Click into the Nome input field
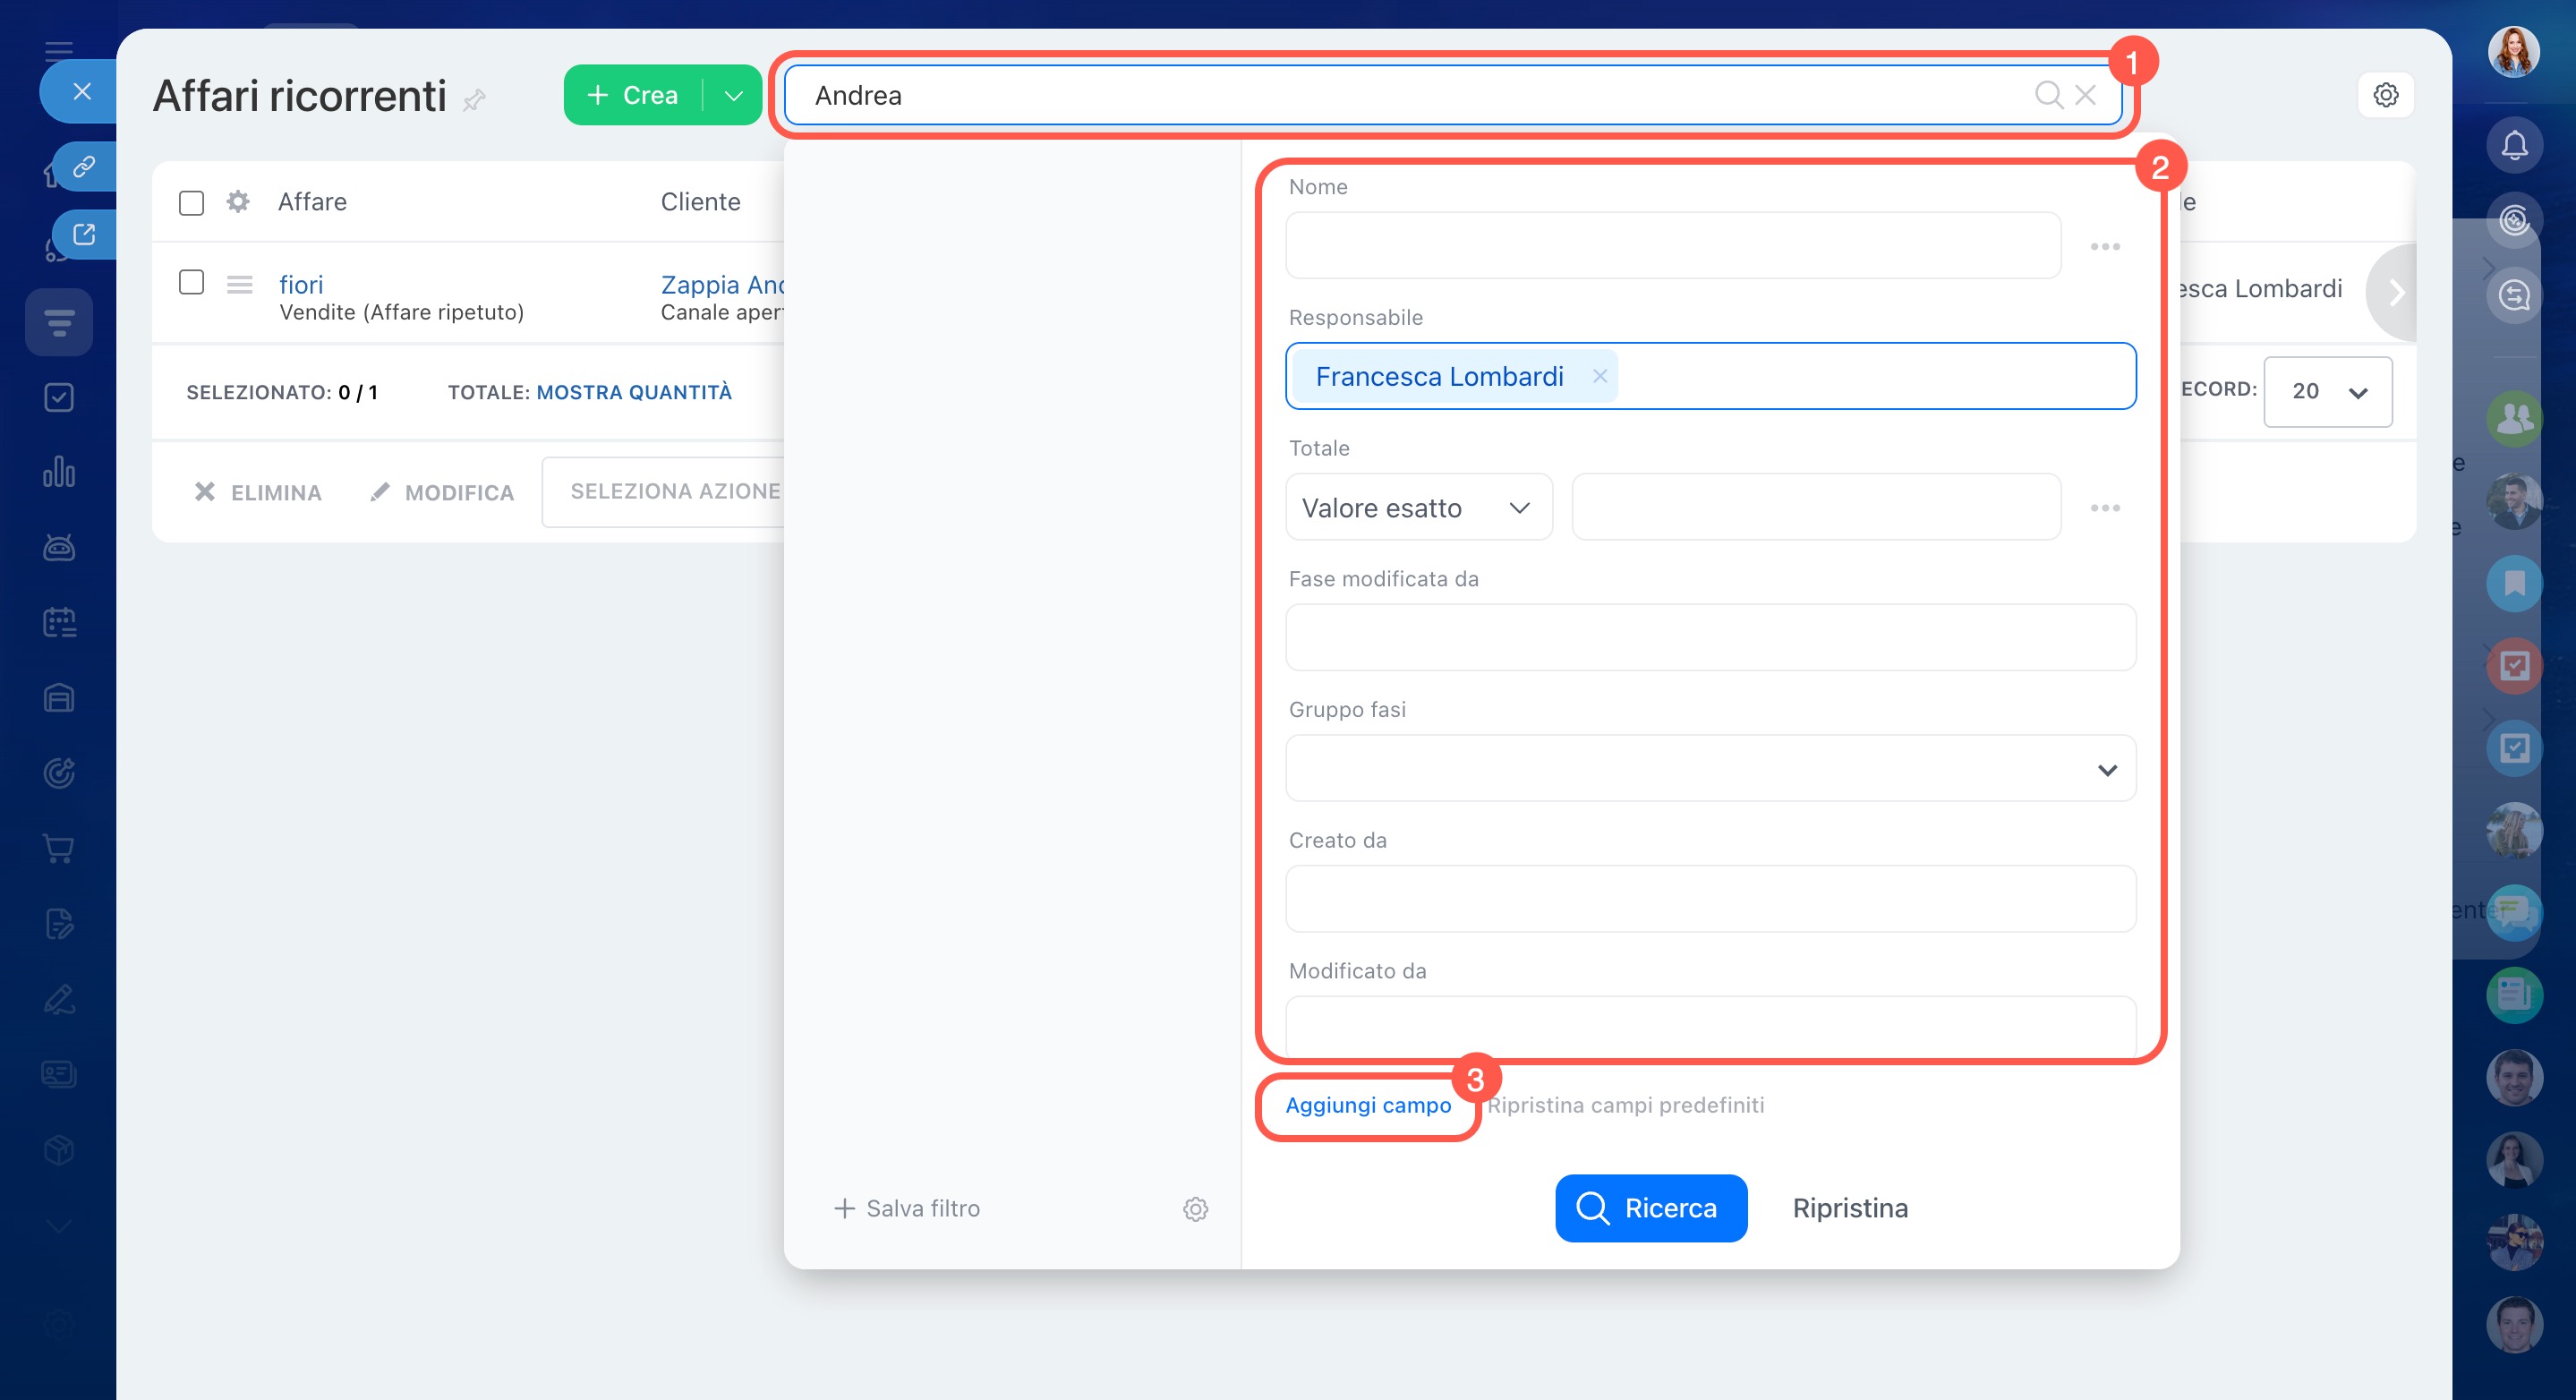Screen dimensions: 2576x1400 coord(1672,246)
